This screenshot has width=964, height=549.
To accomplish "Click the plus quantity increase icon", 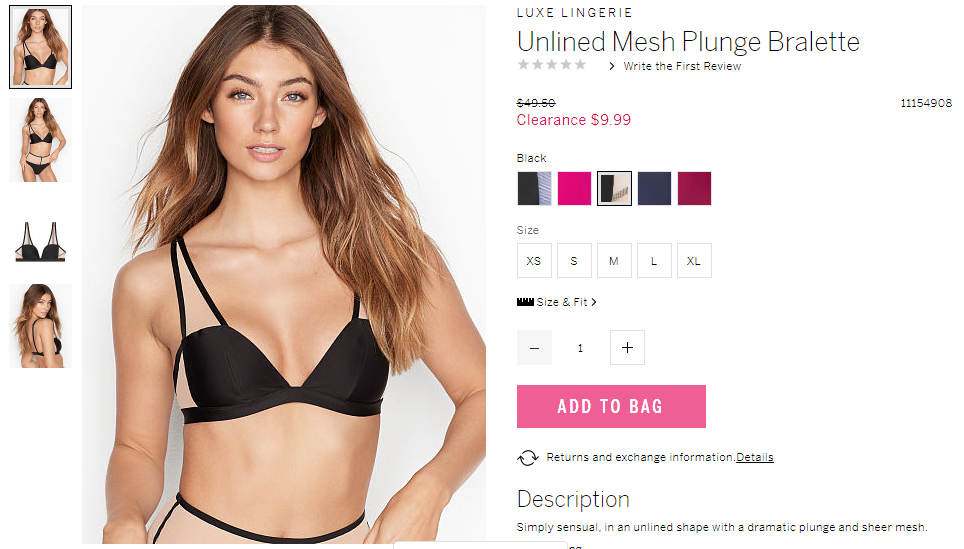I will pos(627,347).
